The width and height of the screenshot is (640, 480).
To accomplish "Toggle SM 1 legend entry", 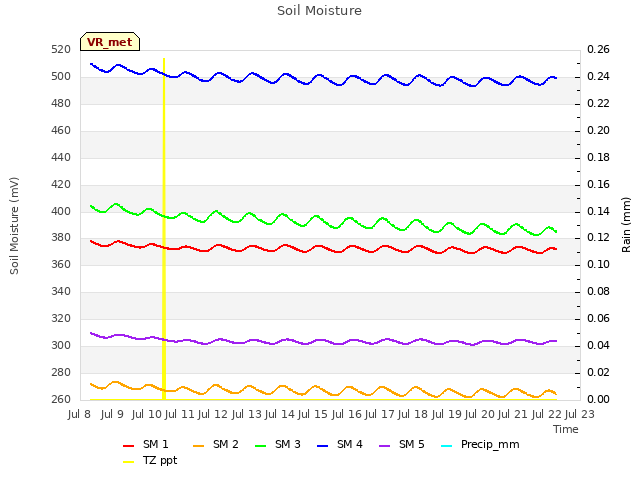I will click(146, 444).
